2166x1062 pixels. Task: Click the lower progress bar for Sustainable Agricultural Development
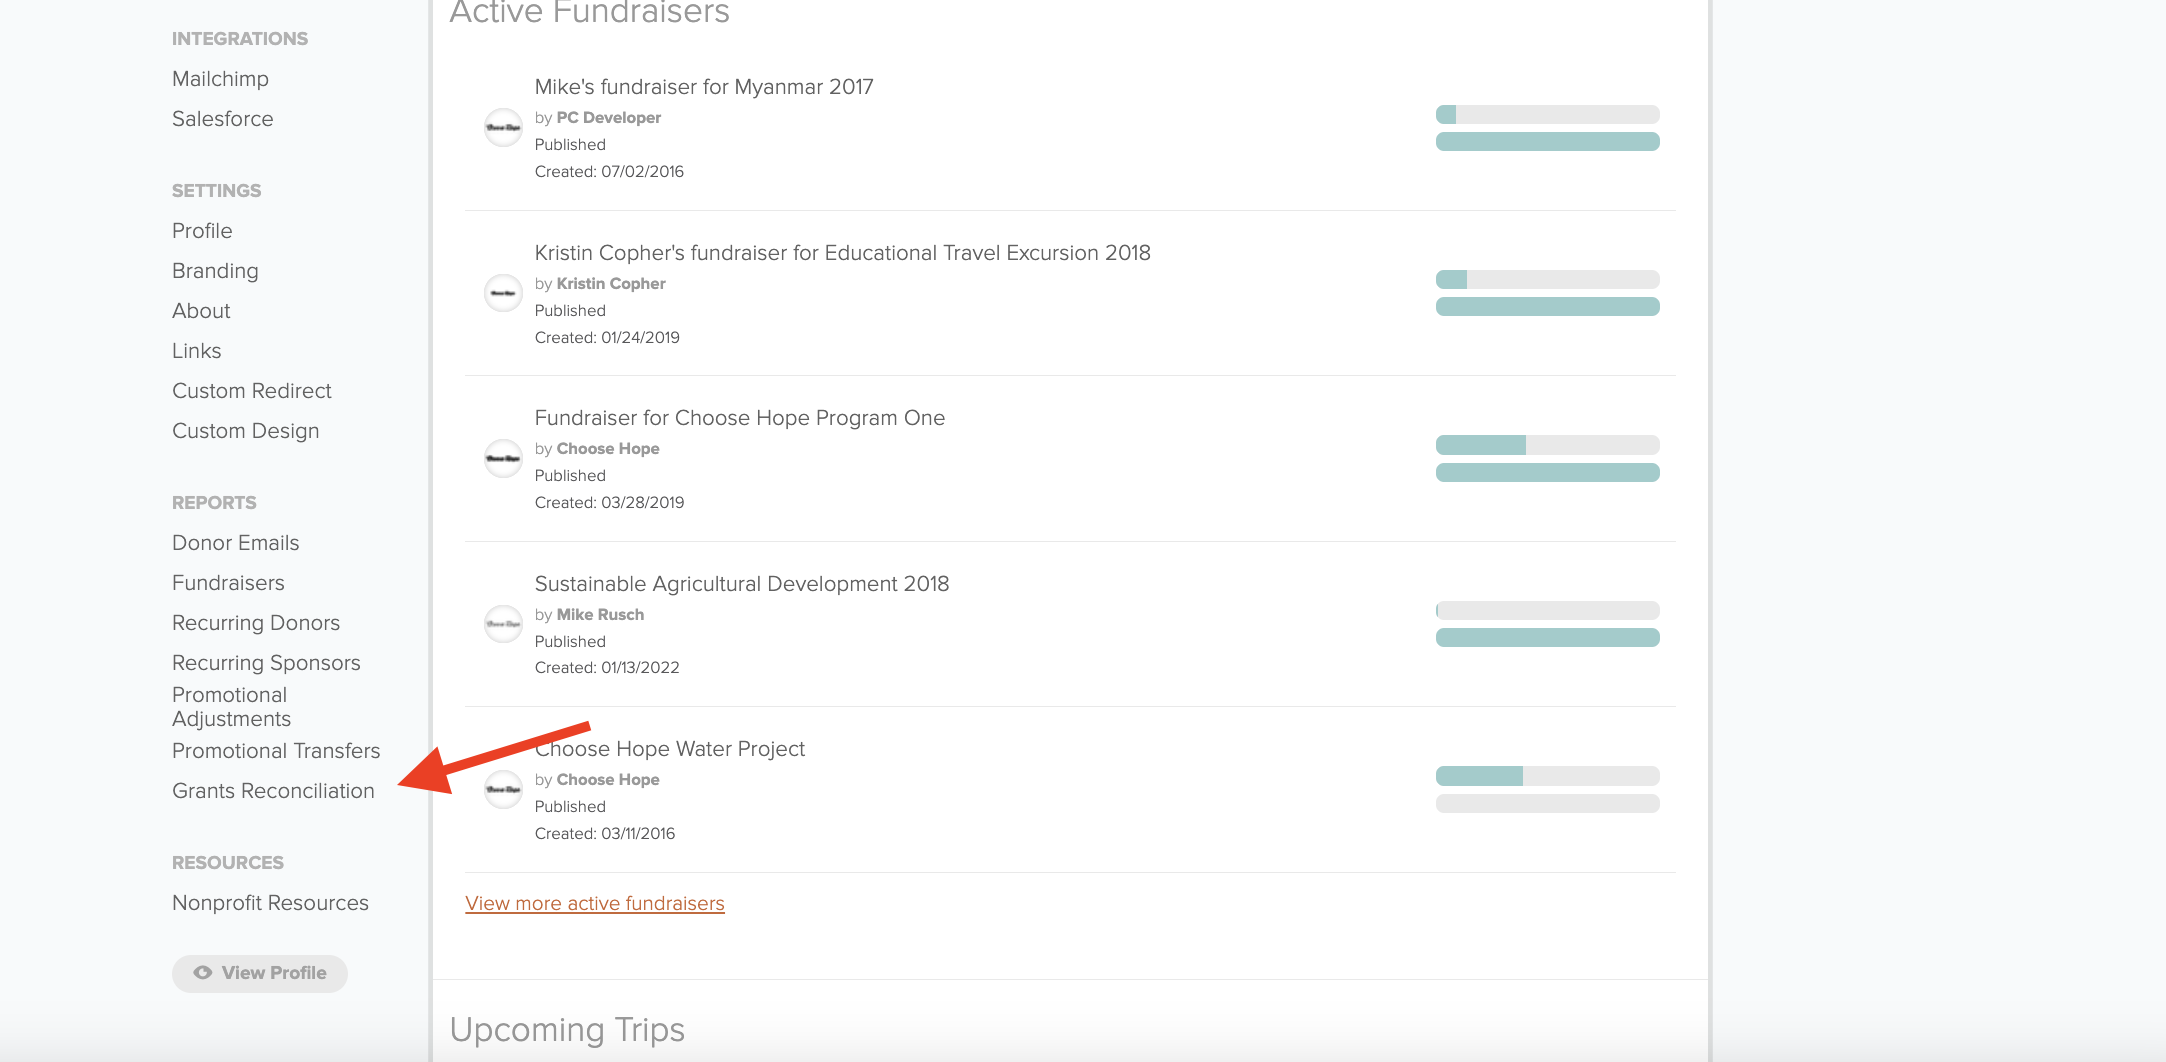point(1548,638)
